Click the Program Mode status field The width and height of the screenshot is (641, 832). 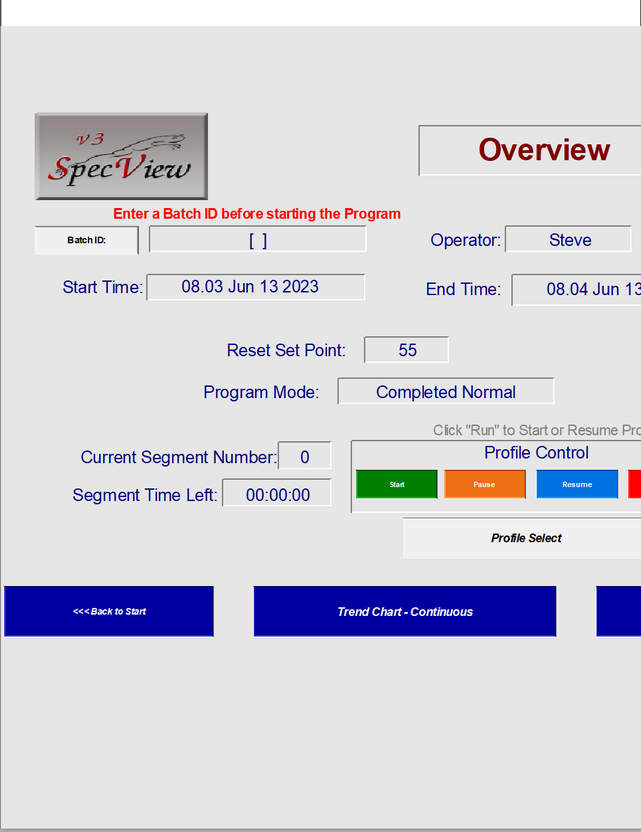[x=446, y=392]
